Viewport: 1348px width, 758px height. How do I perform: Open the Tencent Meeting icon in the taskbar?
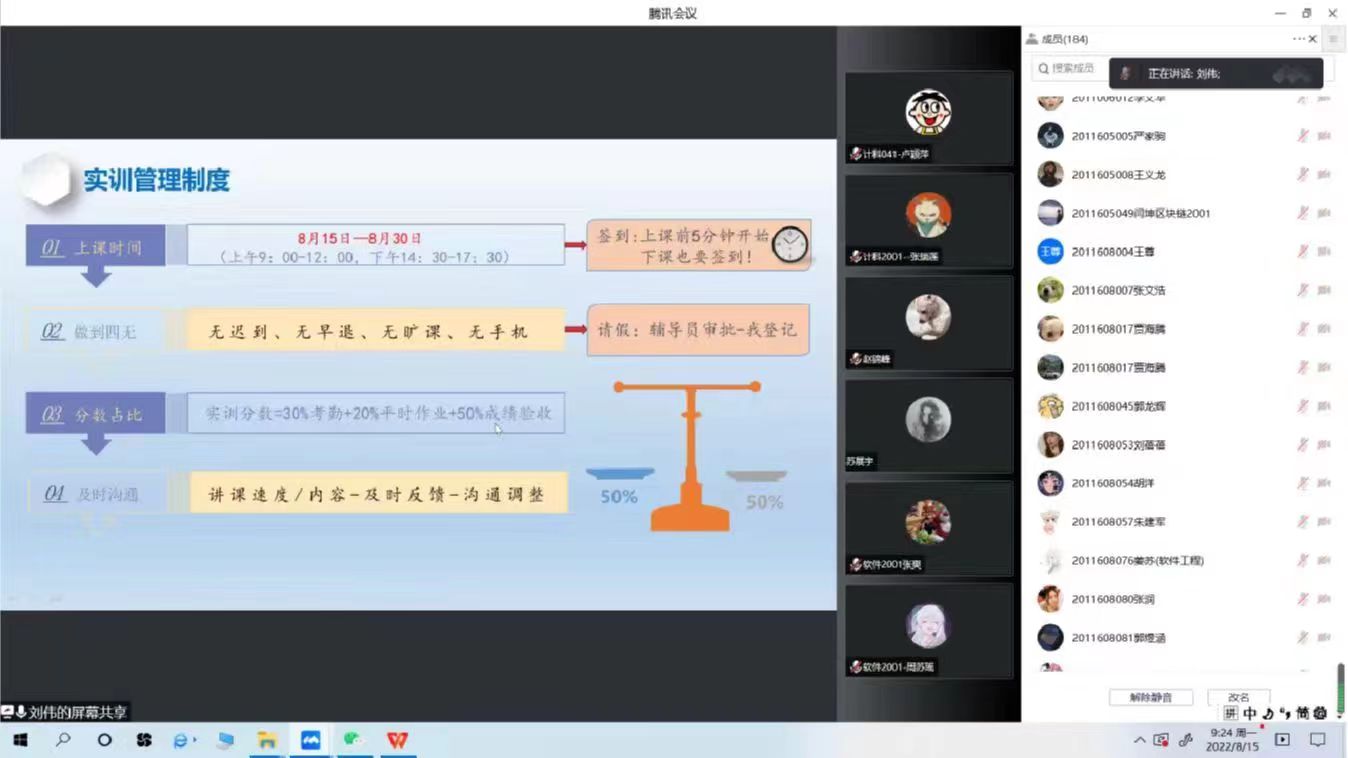coord(311,740)
